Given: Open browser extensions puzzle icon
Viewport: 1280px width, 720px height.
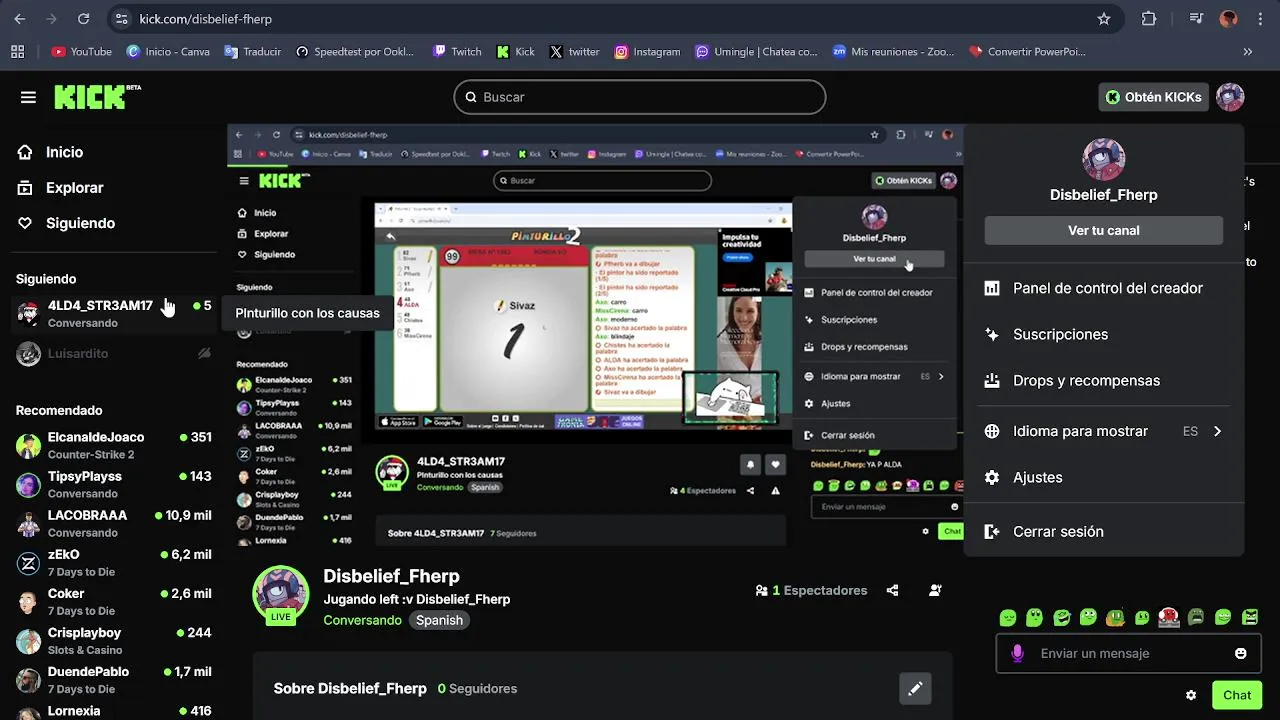Looking at the screenshot, I should coord(1149,19).
